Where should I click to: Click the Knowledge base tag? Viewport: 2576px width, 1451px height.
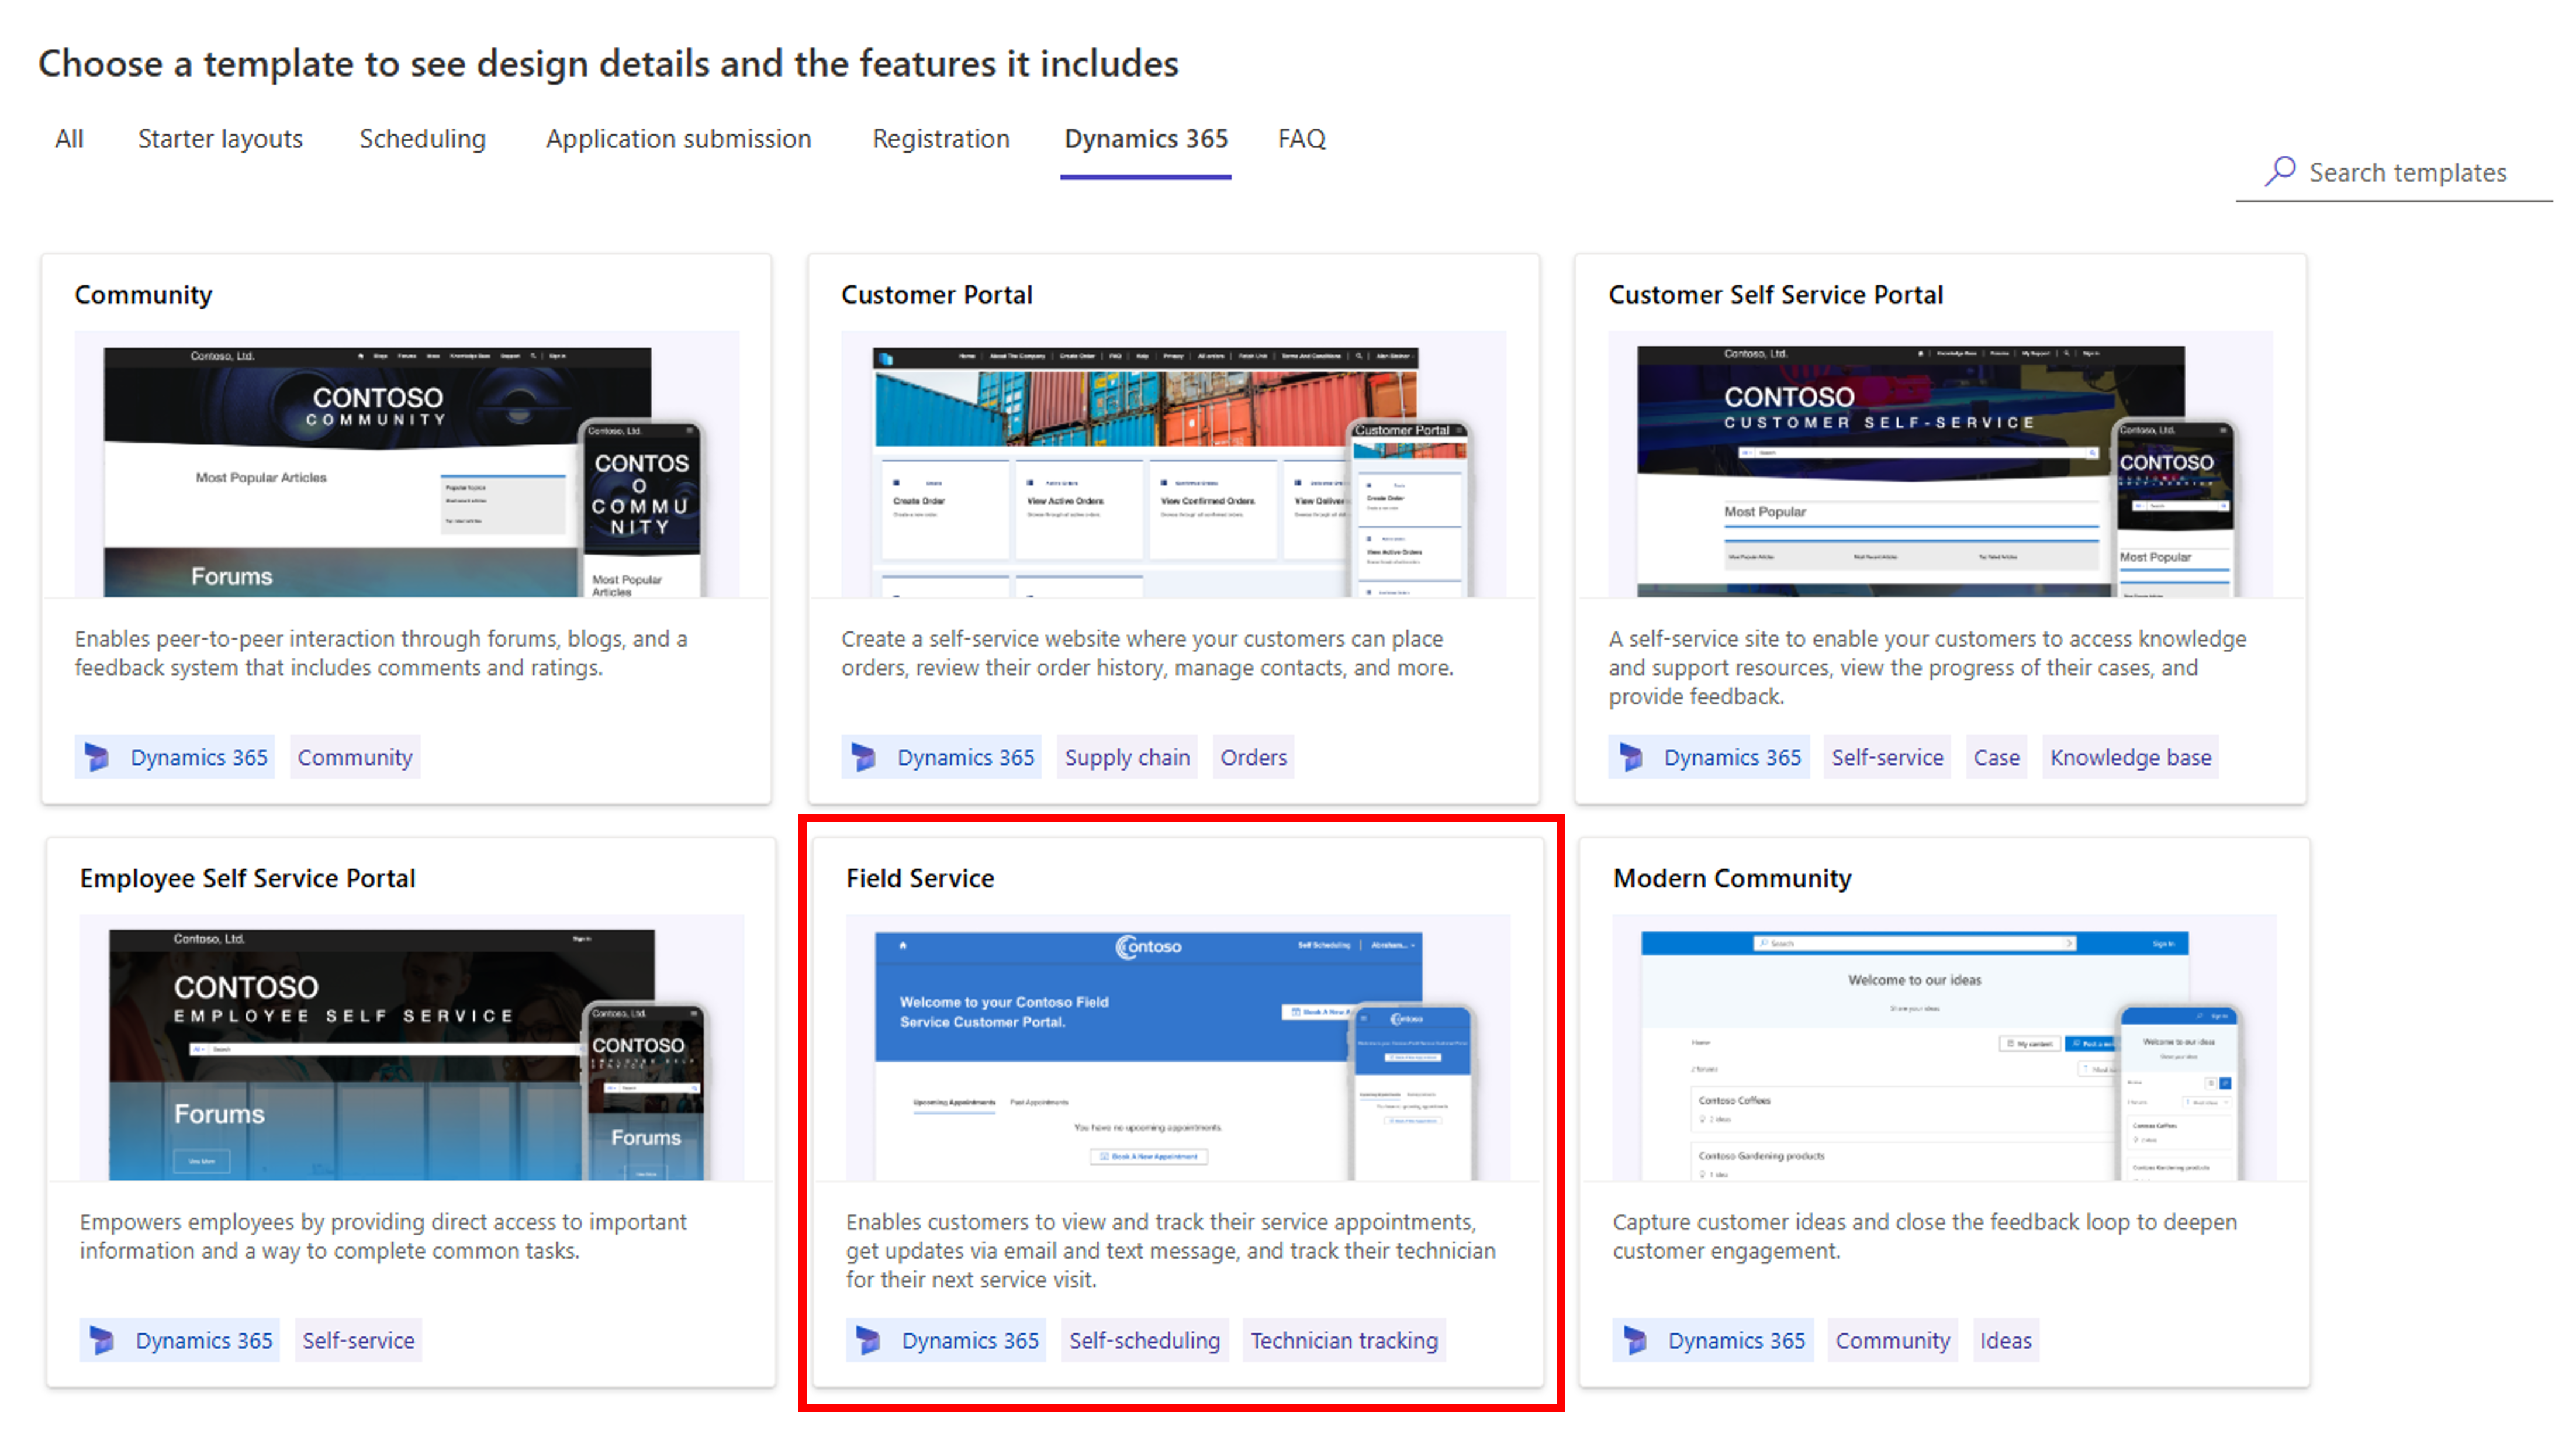(2130, 757)
